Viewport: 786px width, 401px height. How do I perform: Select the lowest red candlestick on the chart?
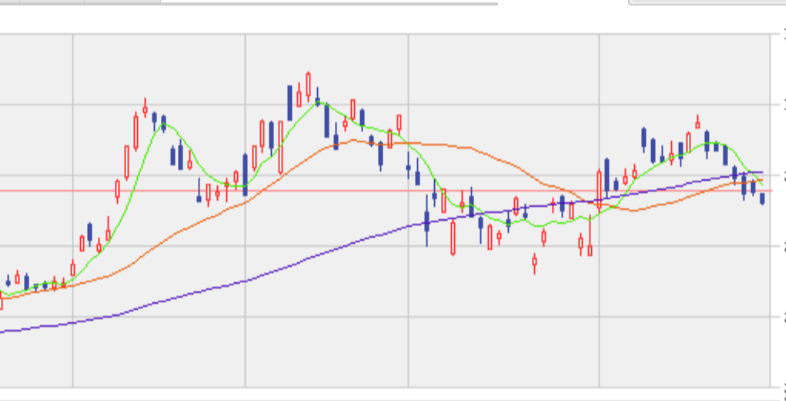(535, 264)
